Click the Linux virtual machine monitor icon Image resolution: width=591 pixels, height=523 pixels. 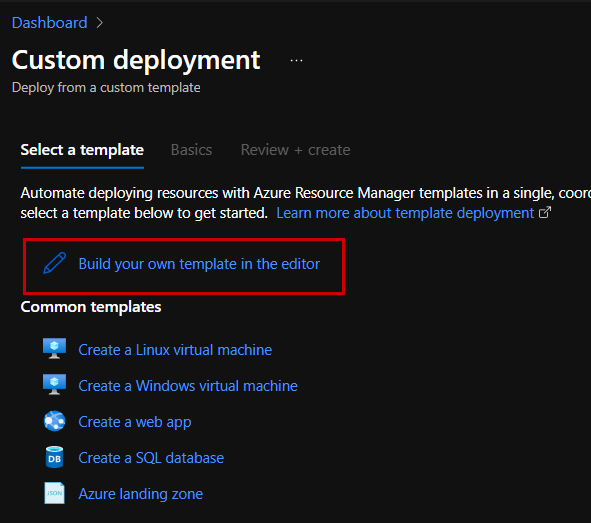[x=54, y=349]
